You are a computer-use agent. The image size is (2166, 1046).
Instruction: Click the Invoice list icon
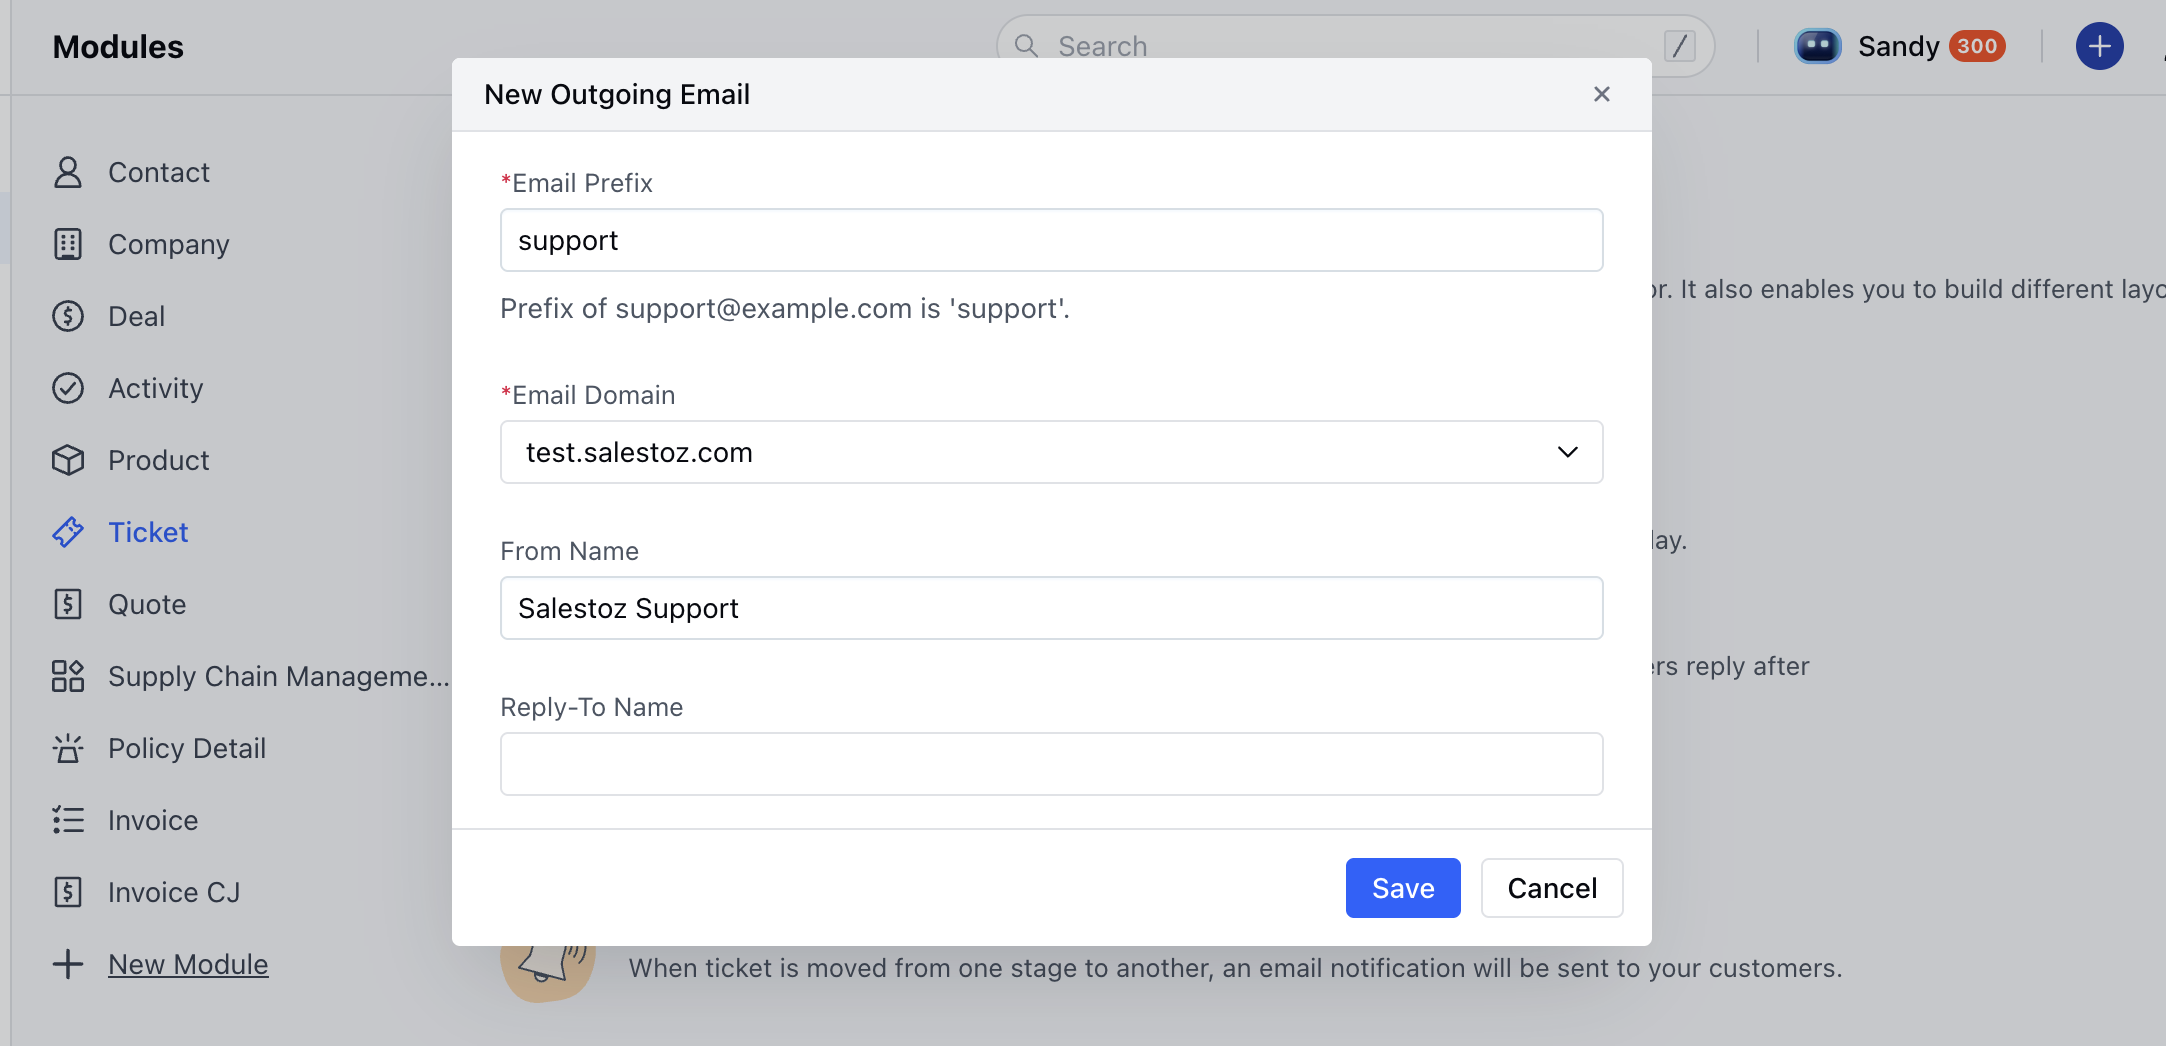click(68, 820)
